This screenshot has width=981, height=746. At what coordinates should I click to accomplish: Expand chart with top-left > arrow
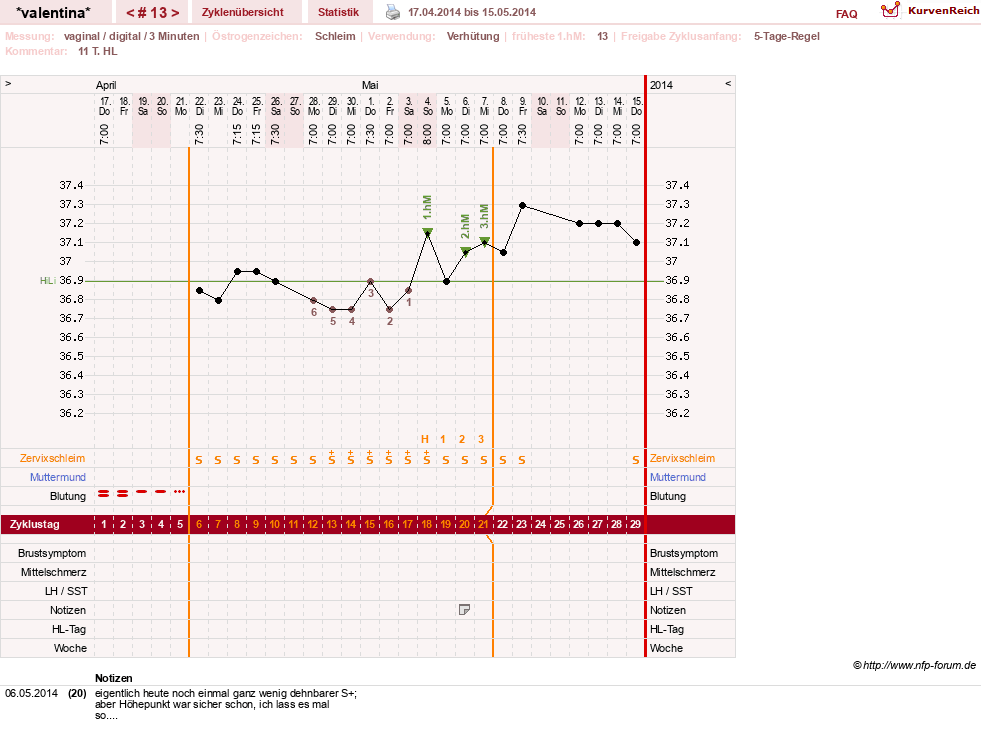click(x=8, y=83)
